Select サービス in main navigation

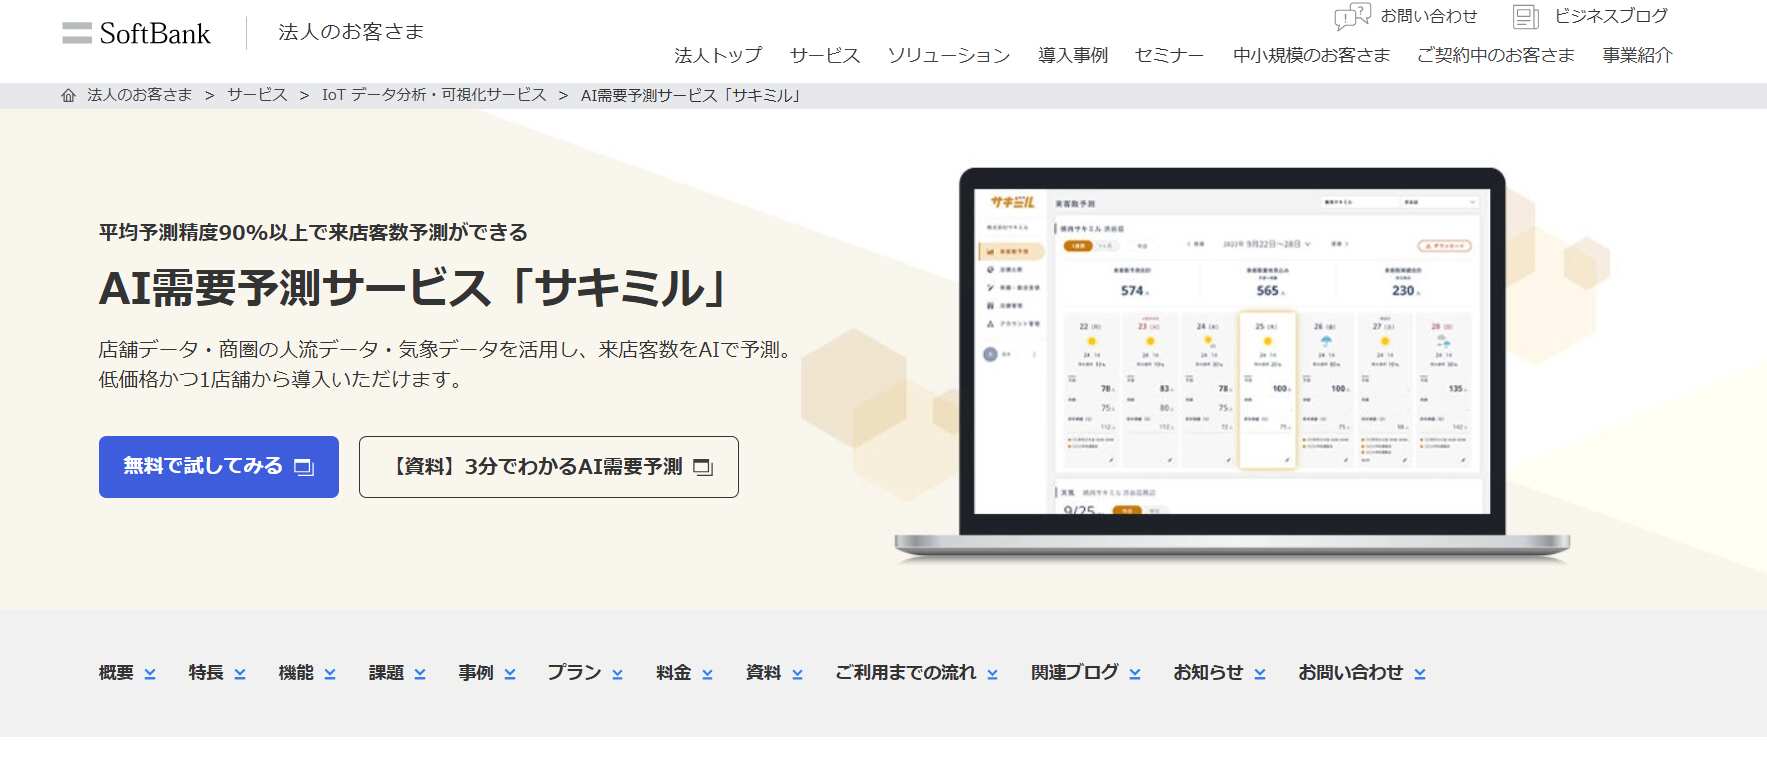pyautogui.click(x=825, y=55)
